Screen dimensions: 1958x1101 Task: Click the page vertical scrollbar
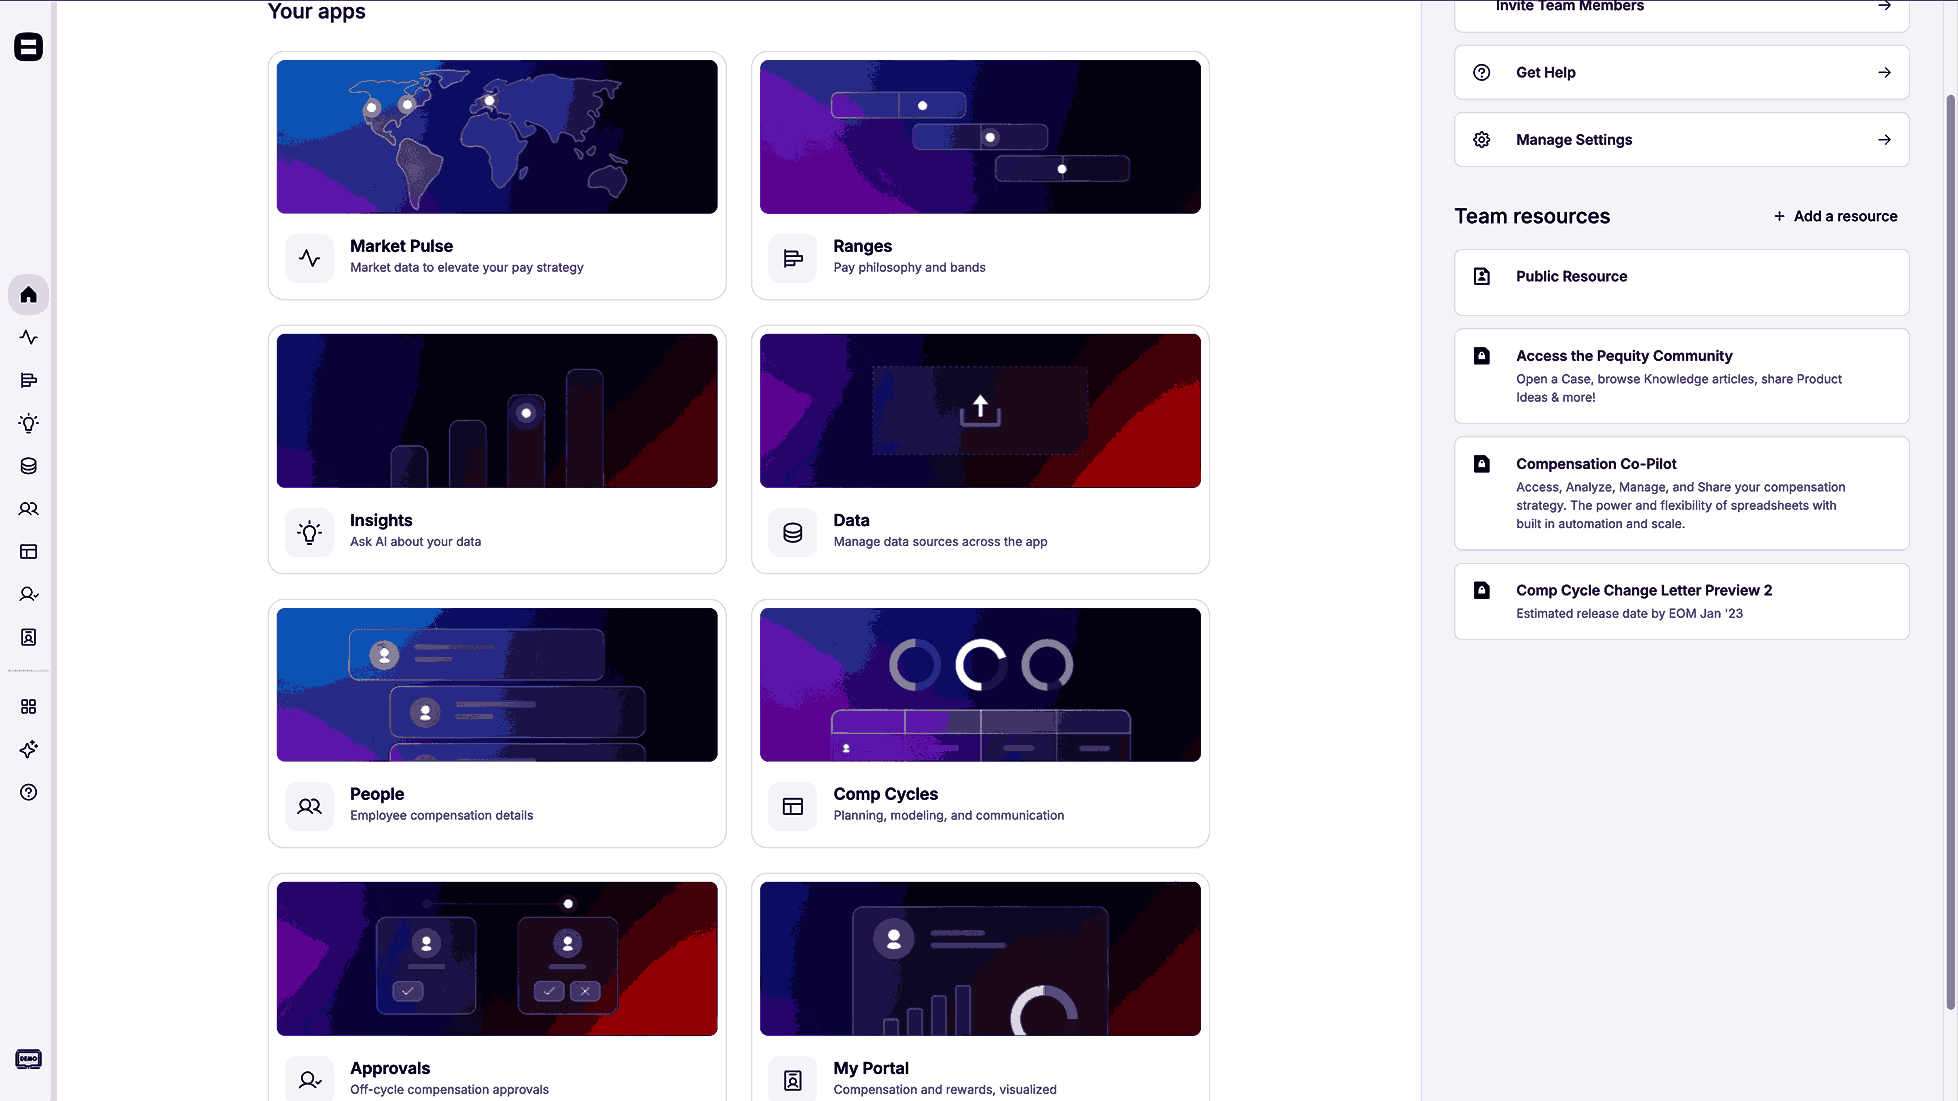click(x=1950, y=550)
